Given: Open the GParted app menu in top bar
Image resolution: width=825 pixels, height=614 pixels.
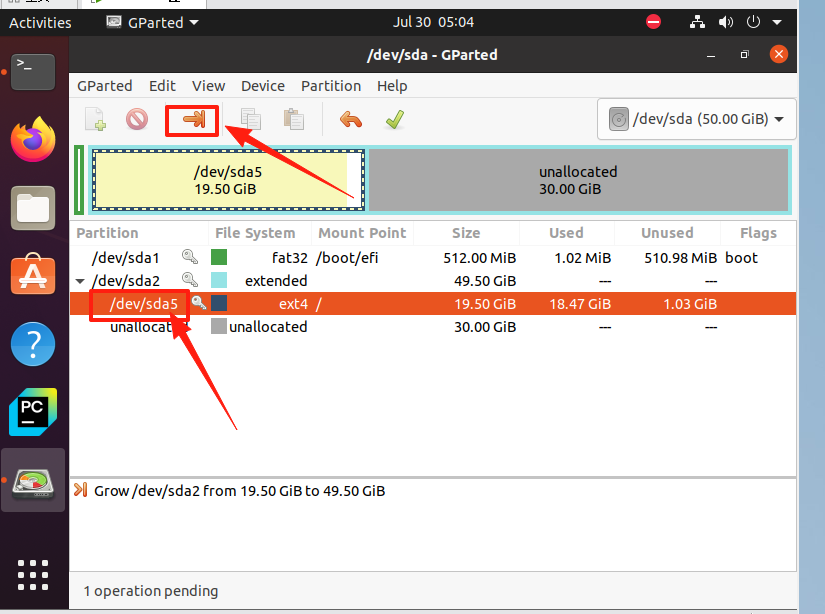Looking at the screenshot, I should (x=152, y=22).
